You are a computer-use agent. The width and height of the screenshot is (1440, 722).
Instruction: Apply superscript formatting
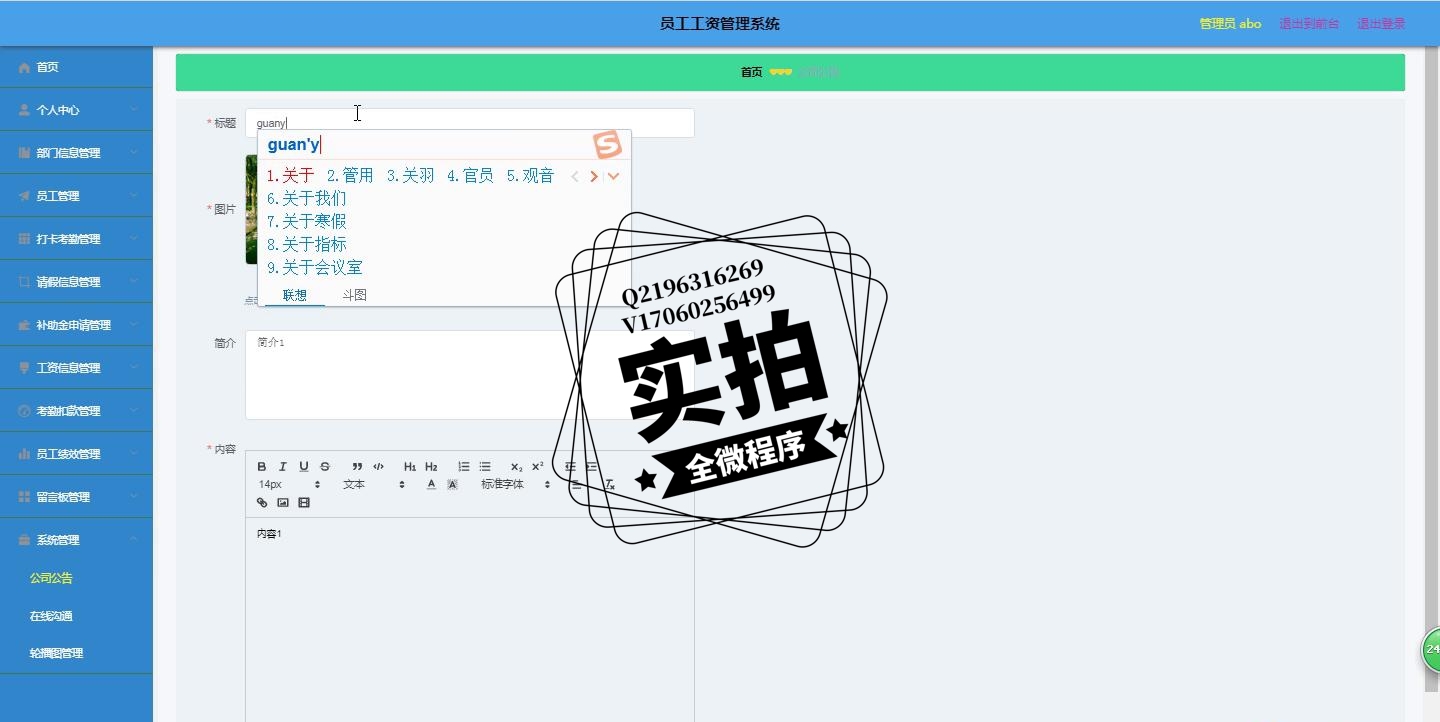point(537,467)
